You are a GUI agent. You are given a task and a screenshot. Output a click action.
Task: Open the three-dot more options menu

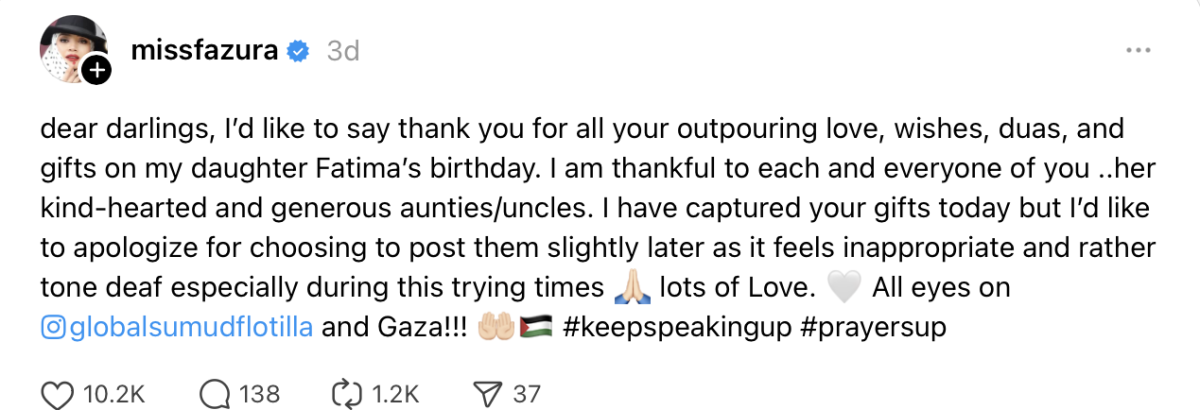tap(1138, 51)
